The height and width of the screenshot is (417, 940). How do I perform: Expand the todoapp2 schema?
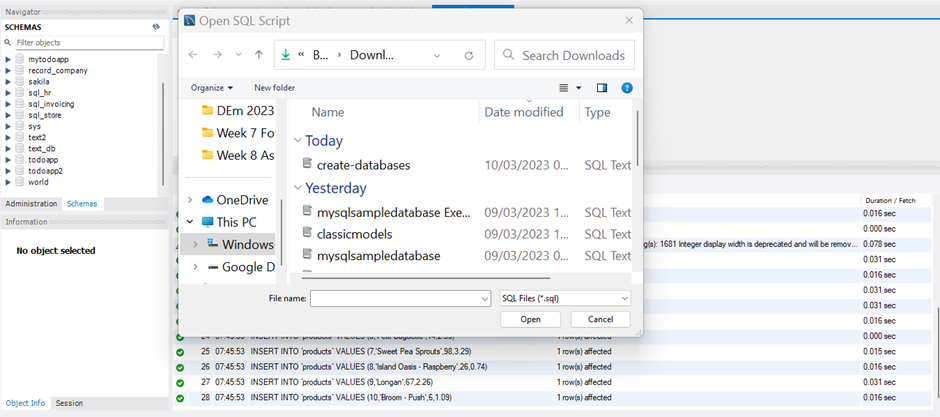[x=8, y=171]
